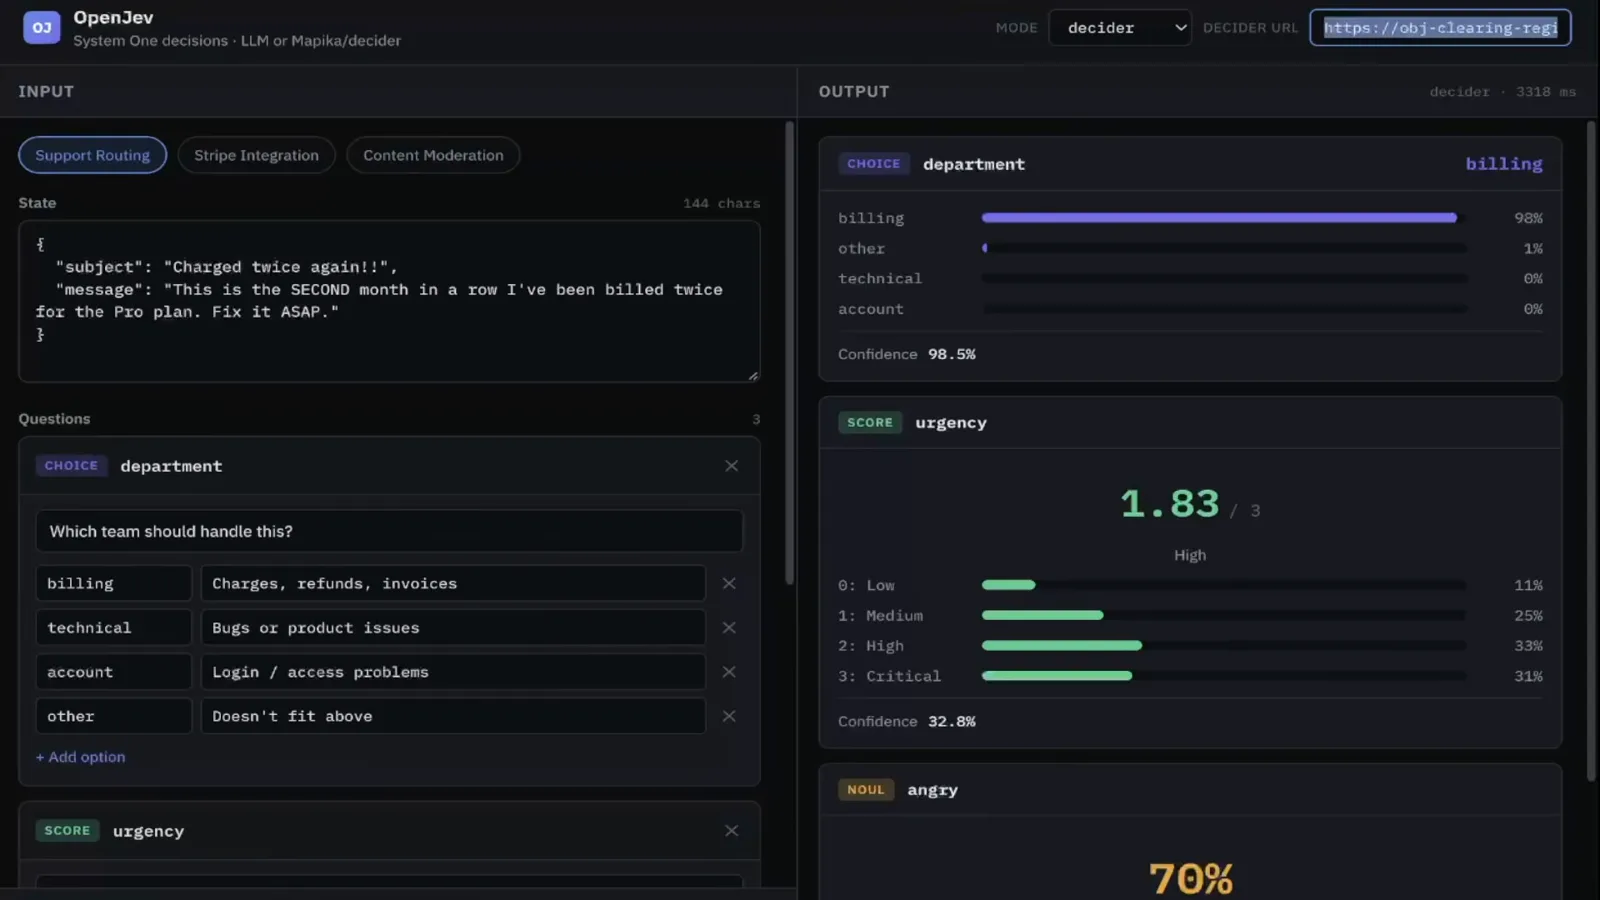
Task: Click the OJ OpenJev logo icon
Action: point(41,27)
